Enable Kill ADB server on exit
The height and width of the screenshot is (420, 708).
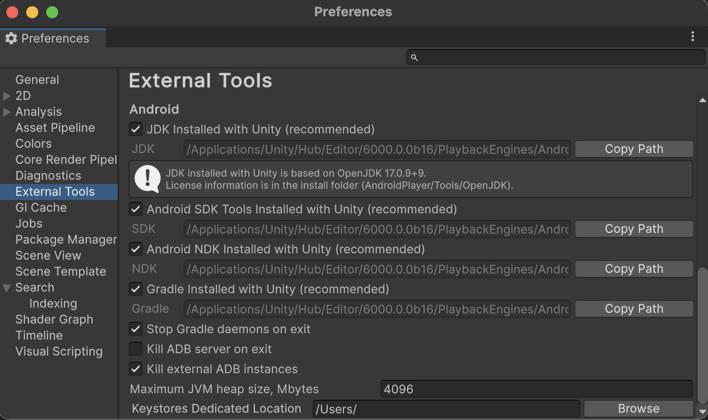[136, 349]
